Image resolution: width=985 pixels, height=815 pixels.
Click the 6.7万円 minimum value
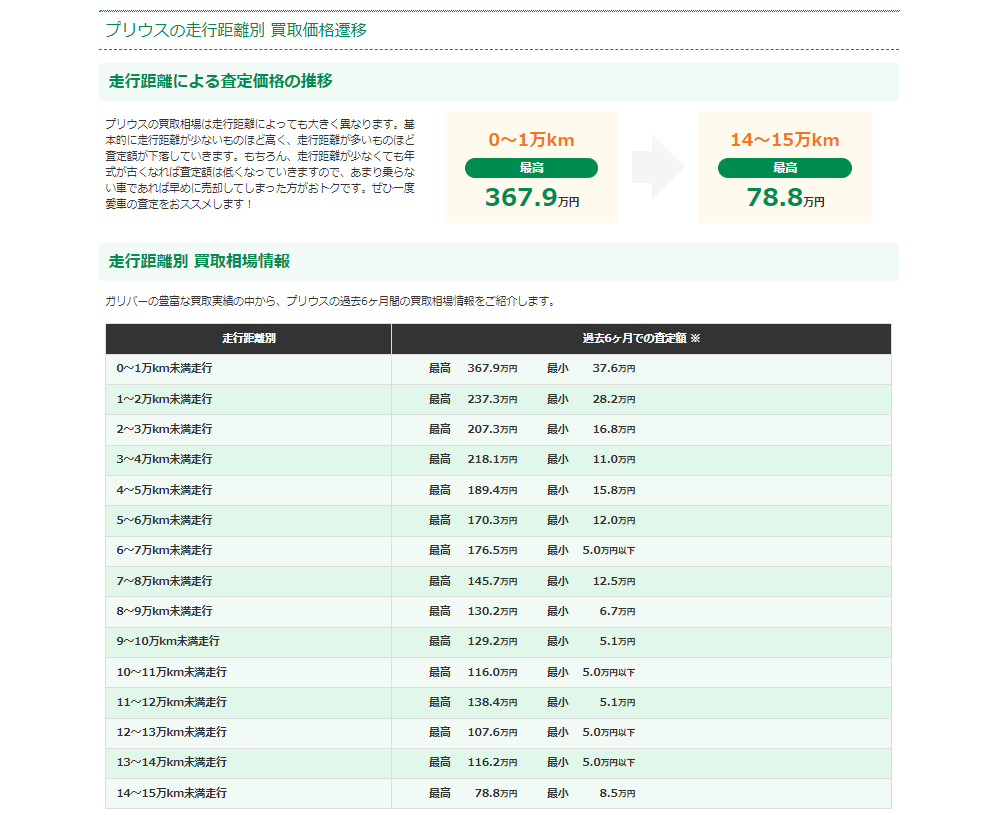[x=617, y=612]
